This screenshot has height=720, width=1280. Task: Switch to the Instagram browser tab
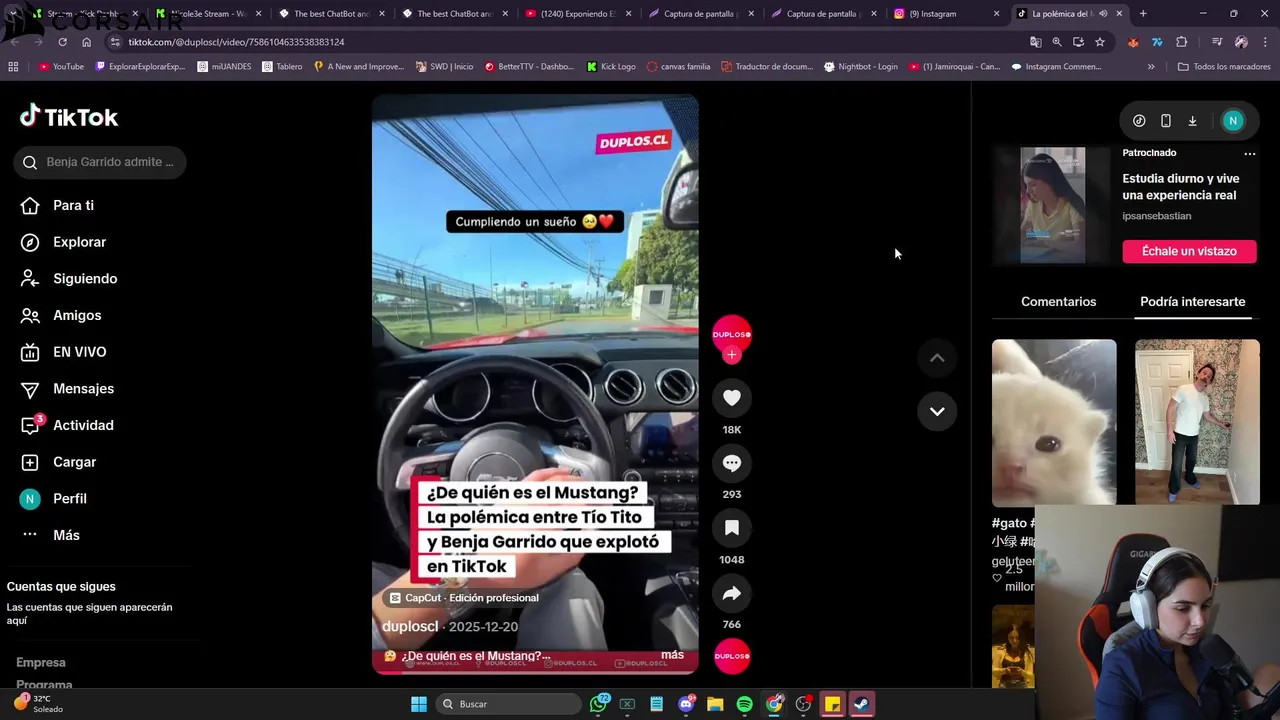point(945,14)
